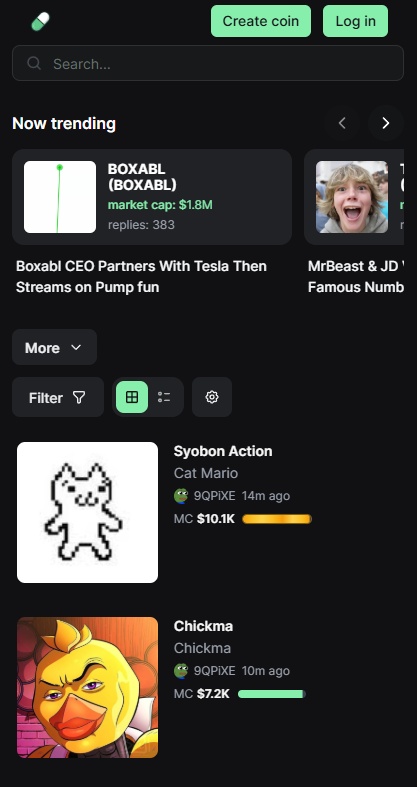This screenshot has height=787, width=417.
Task: Open display settings gear icon
Action: point(212,397)
